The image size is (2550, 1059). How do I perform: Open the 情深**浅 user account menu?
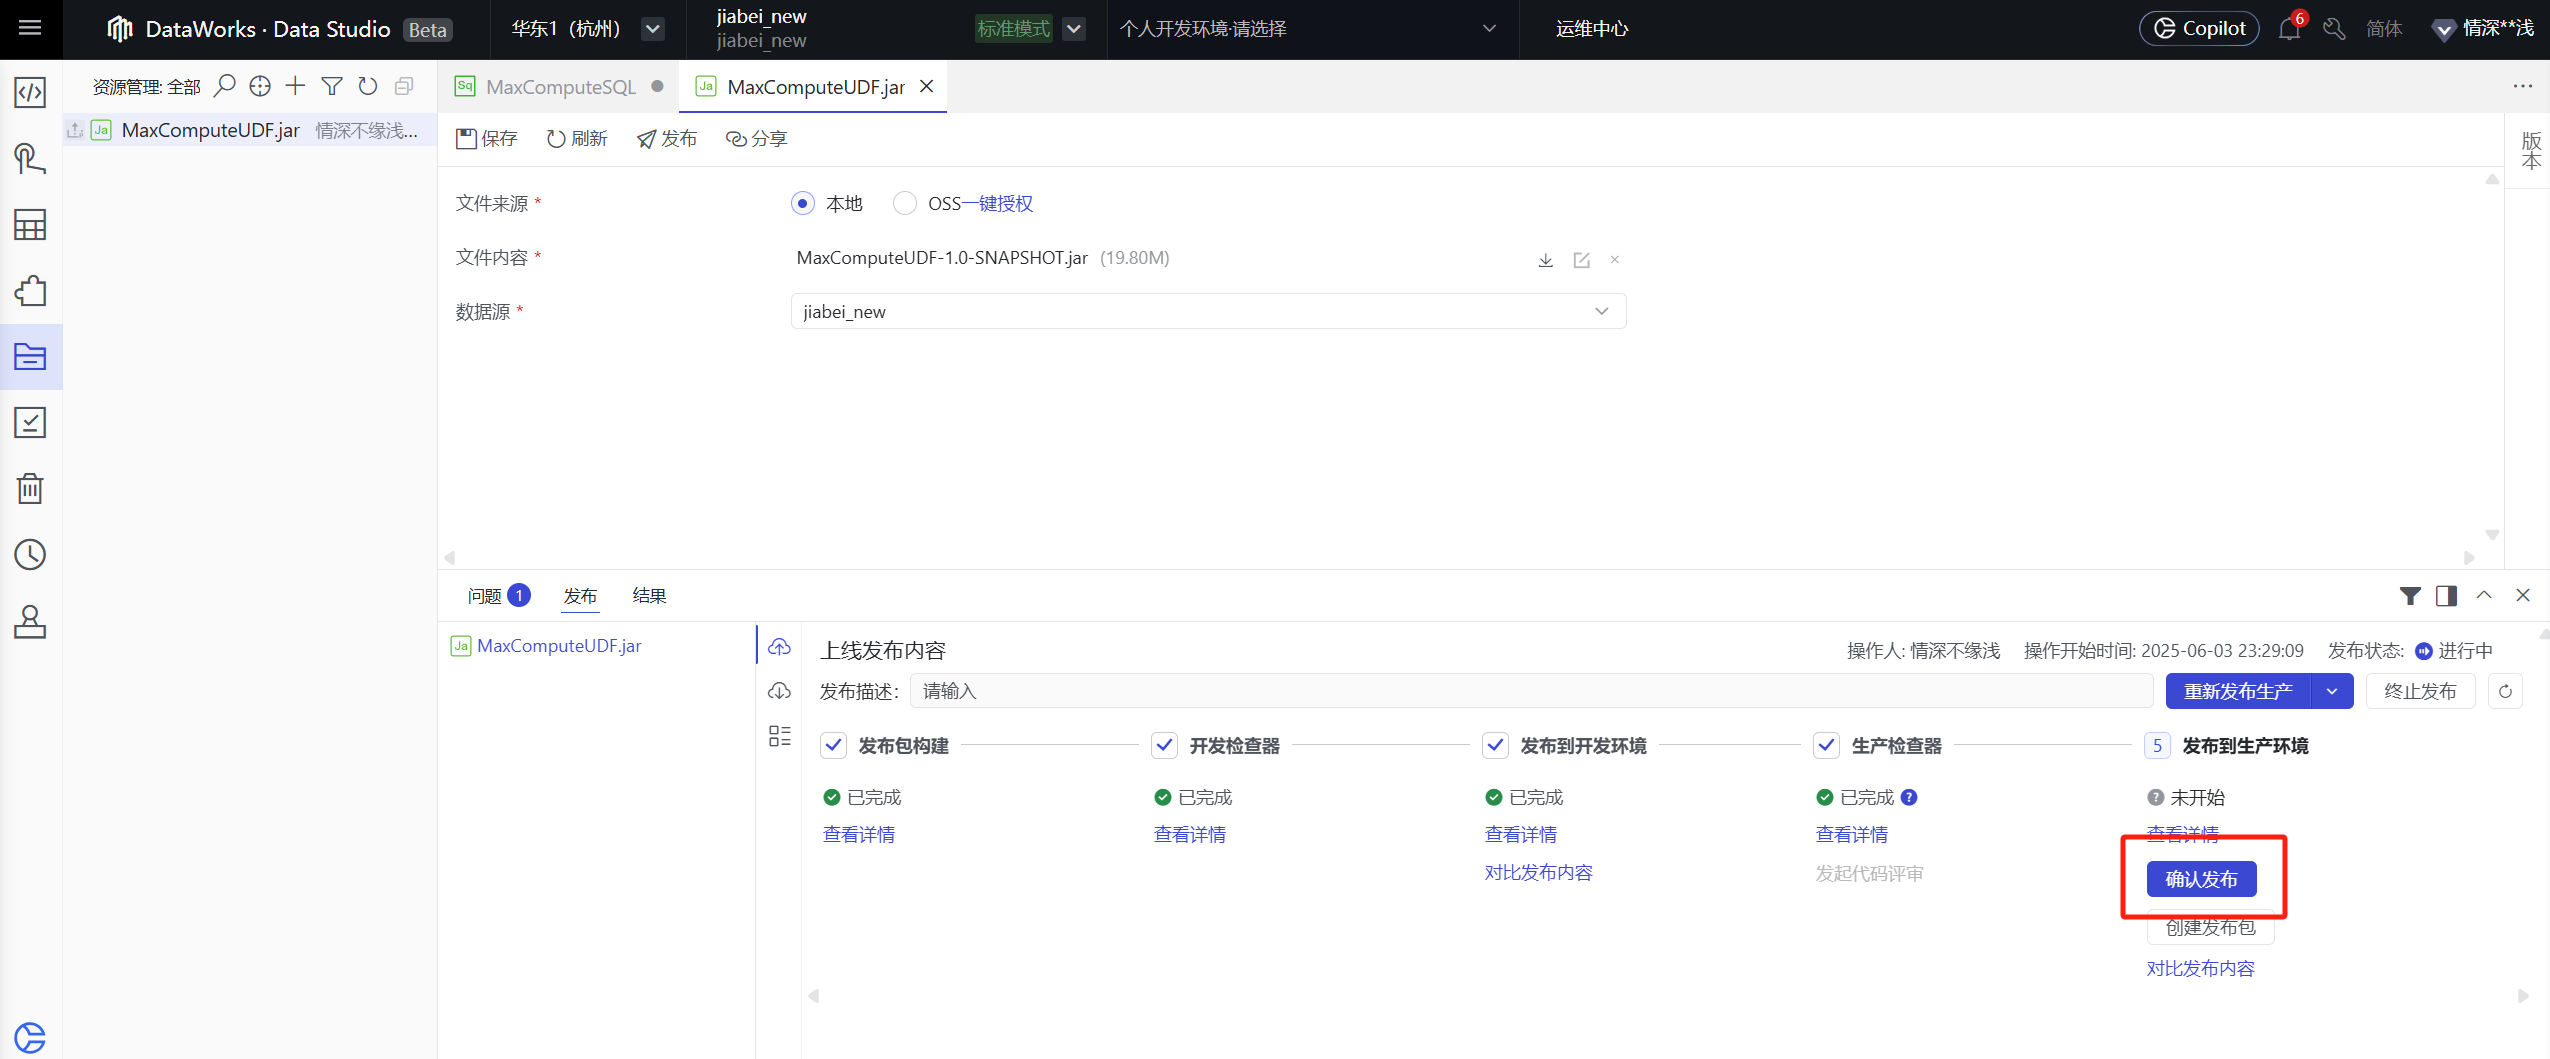click(2483, 28)
